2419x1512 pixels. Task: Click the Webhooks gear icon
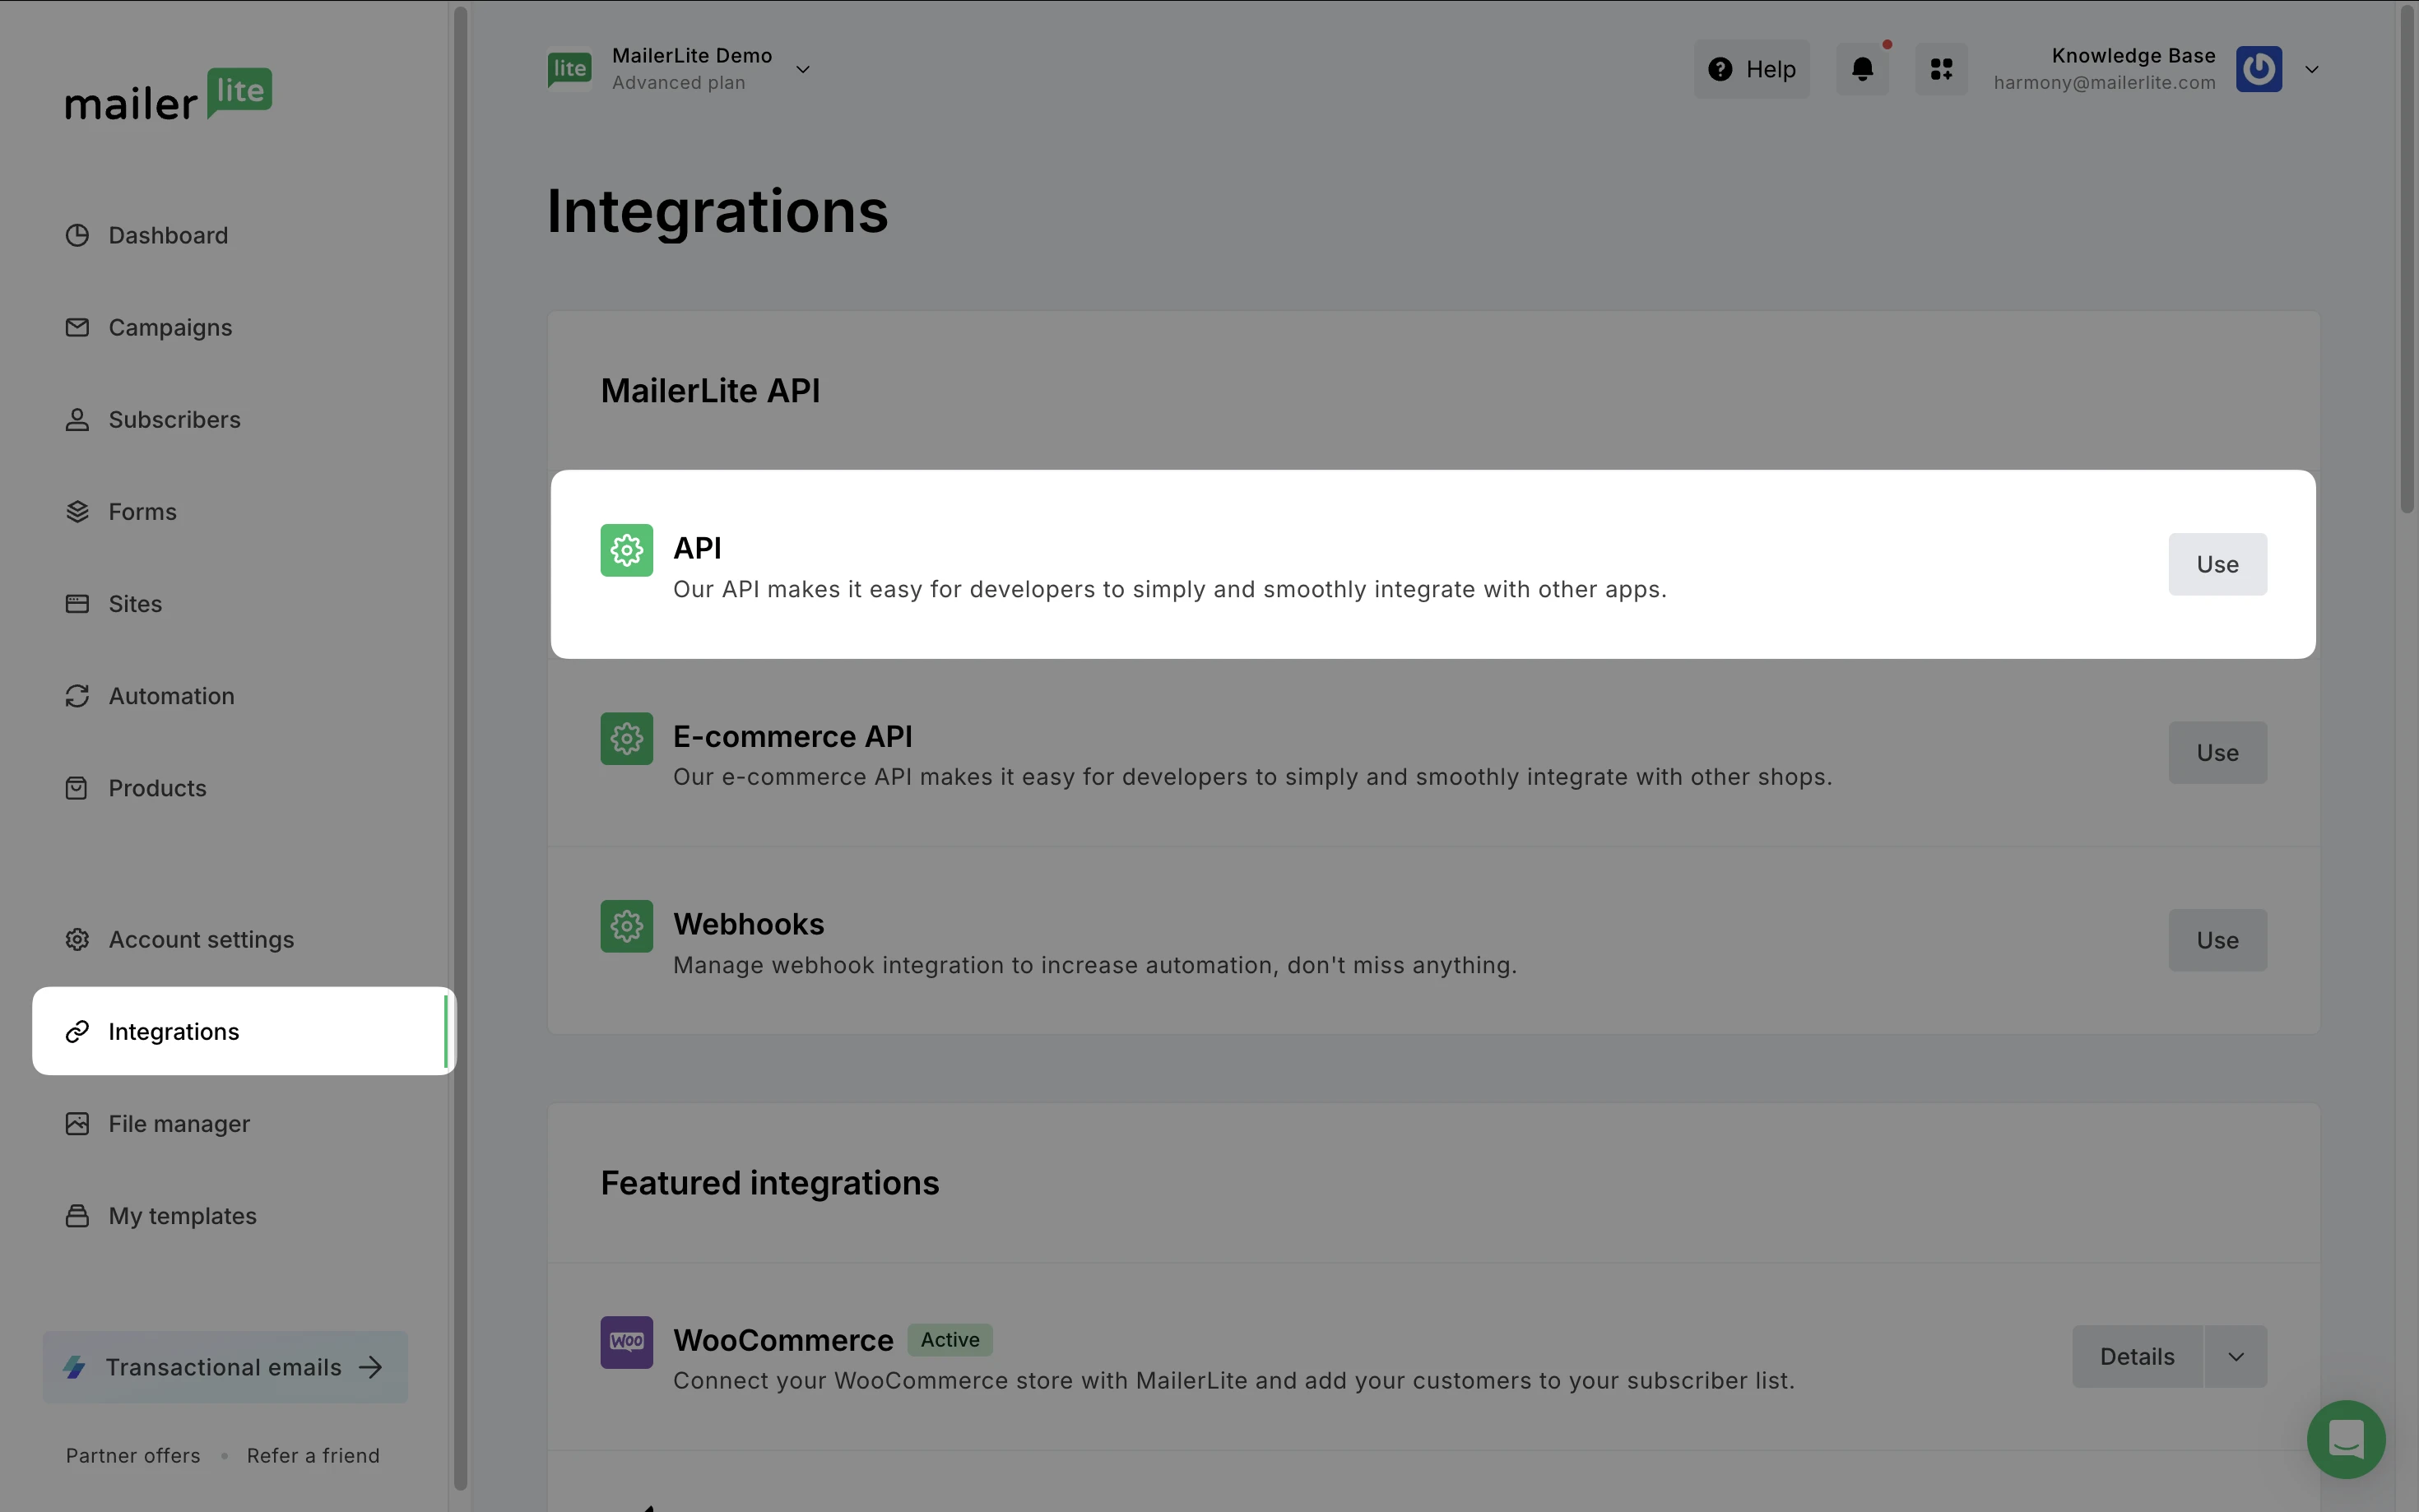[627, 926]
